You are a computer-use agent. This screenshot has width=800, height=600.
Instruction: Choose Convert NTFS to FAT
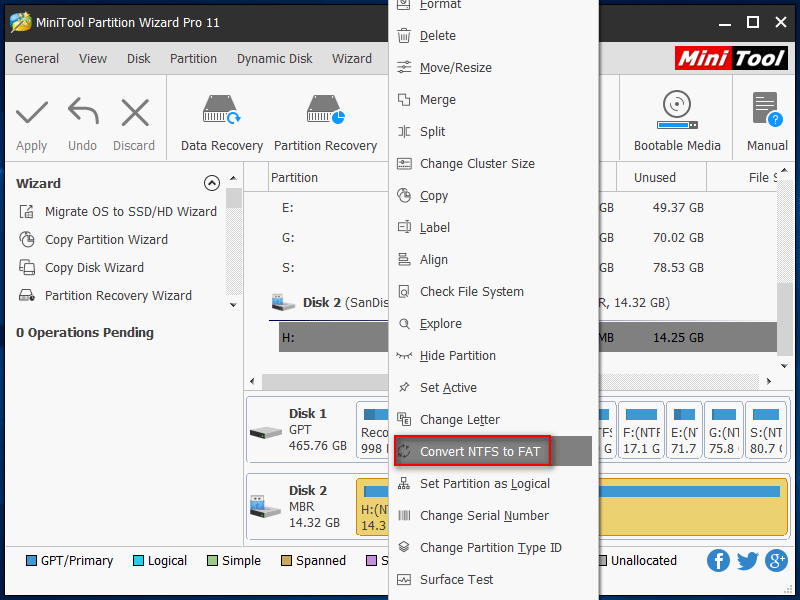(493, 451)
